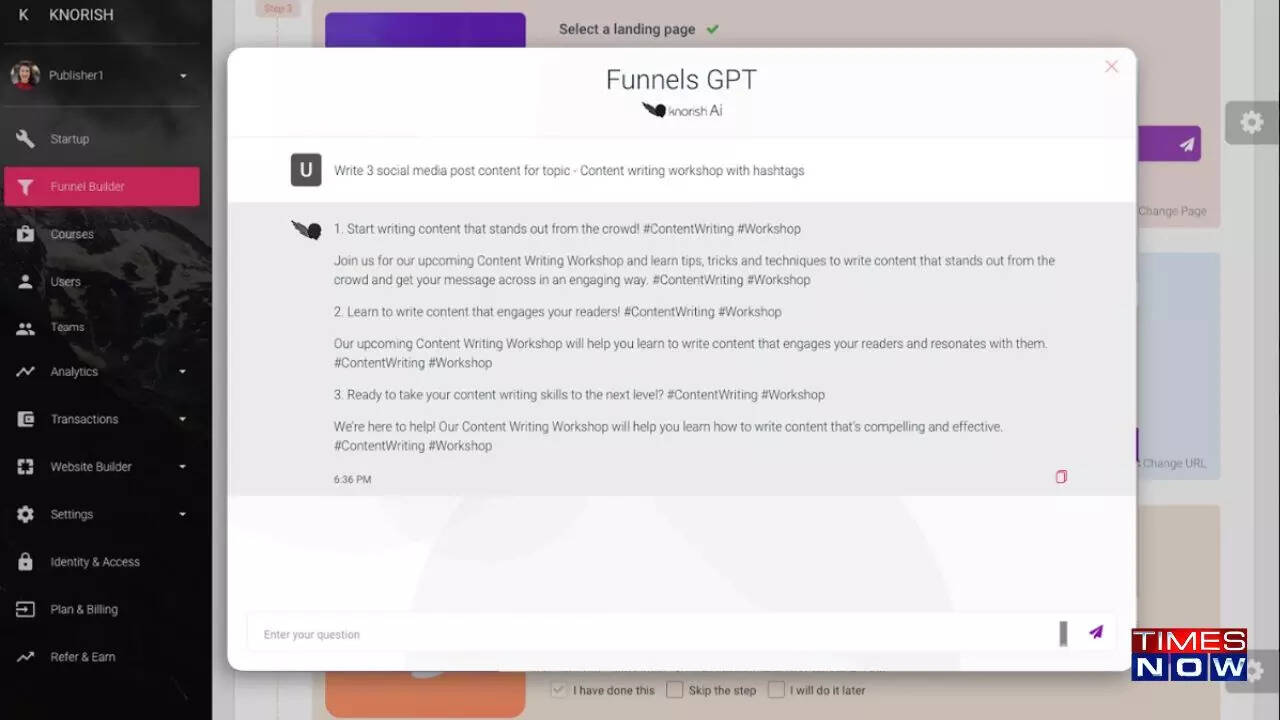Expand the Publisher1 account dropdown

click(183, 75)
